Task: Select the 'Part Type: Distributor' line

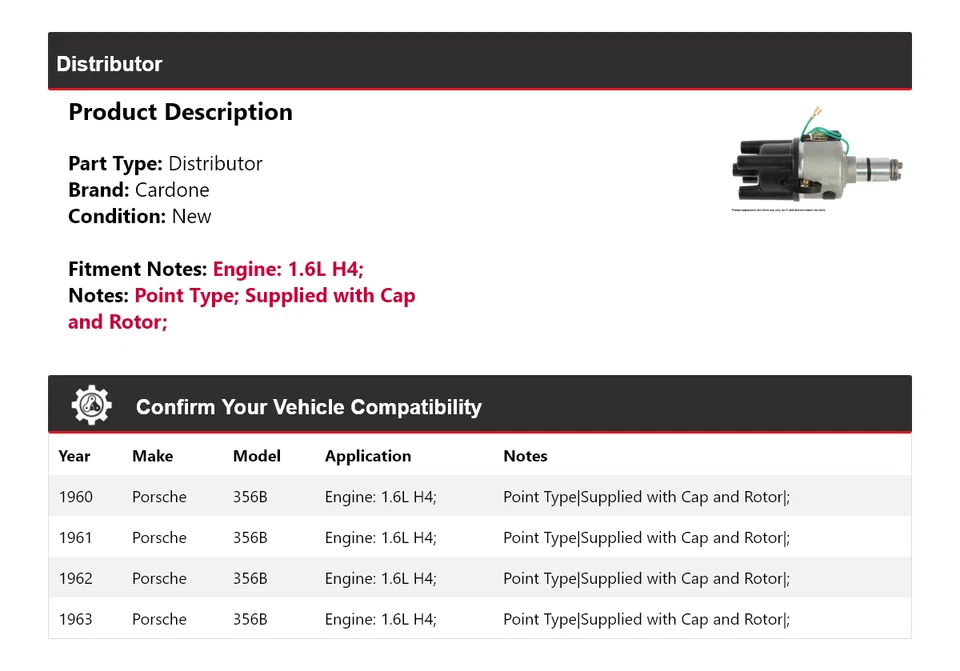Action: (165, 163)
